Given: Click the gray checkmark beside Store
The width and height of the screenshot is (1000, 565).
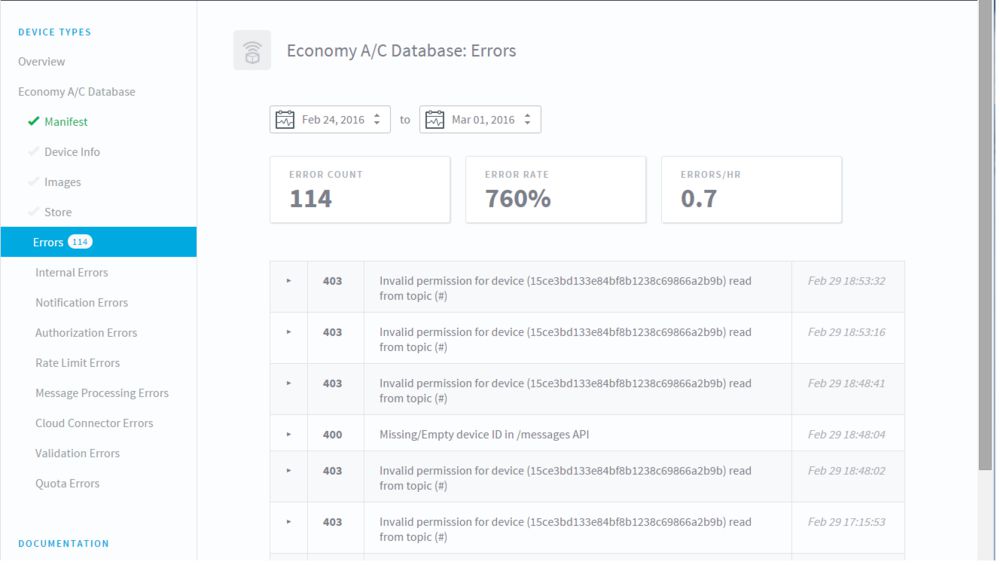Looking at the screenshot, I should point(34,212).
